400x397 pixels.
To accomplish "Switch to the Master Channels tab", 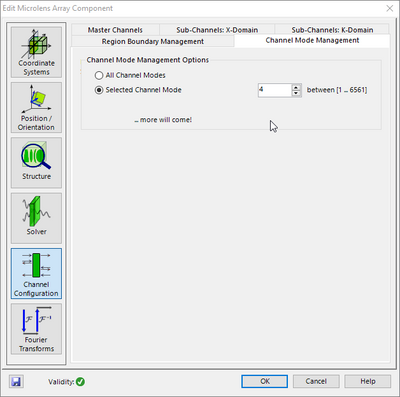I will click(x=115, y=30).
